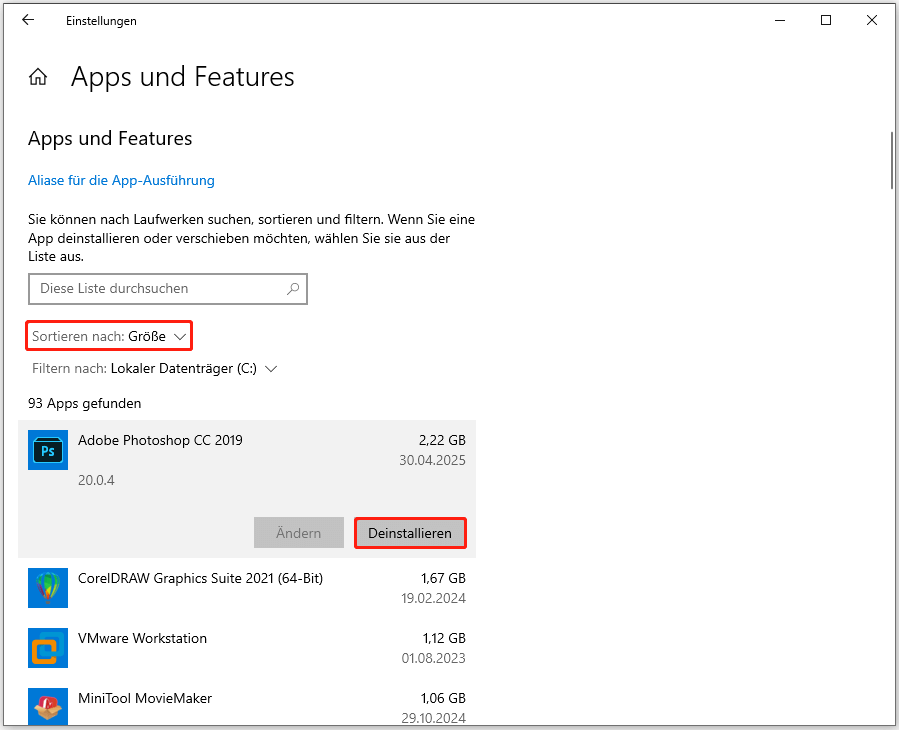The image size is (899, 730).
Task: Open the 'Filtern nach' drive dropdown
Action: pos(154,369)
